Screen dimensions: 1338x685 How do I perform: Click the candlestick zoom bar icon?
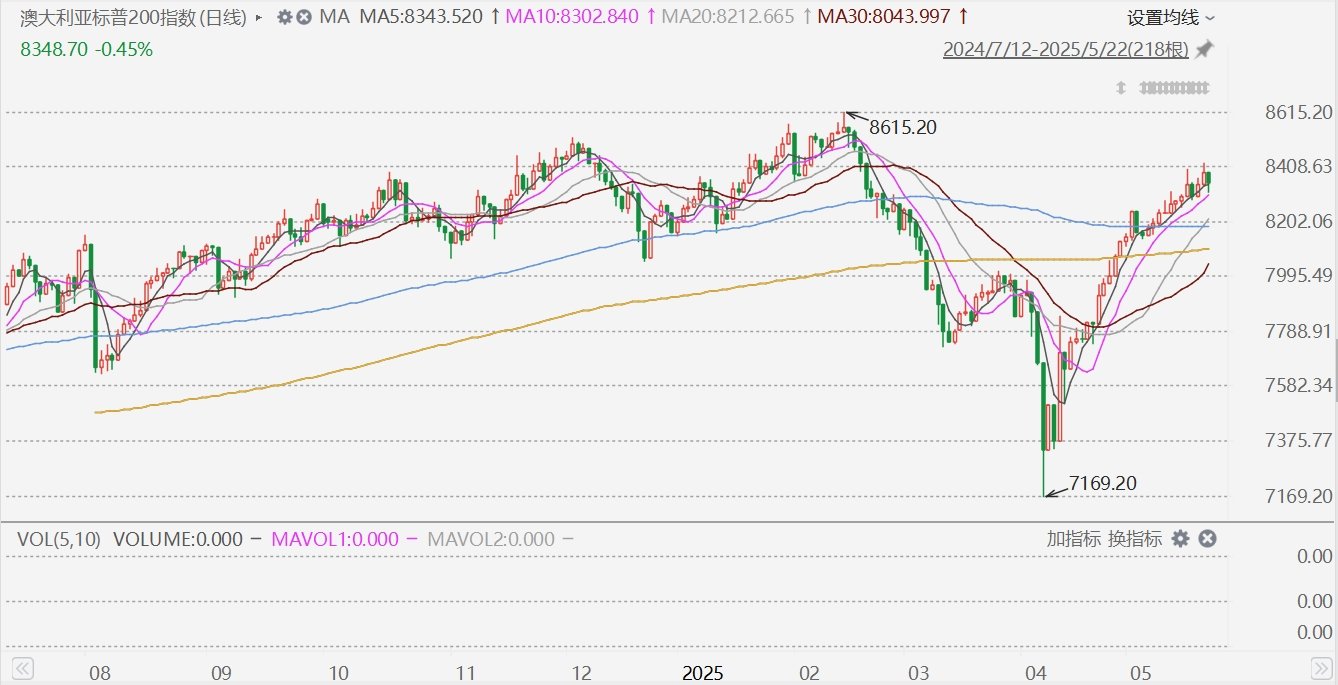[x=1174, y=87]
